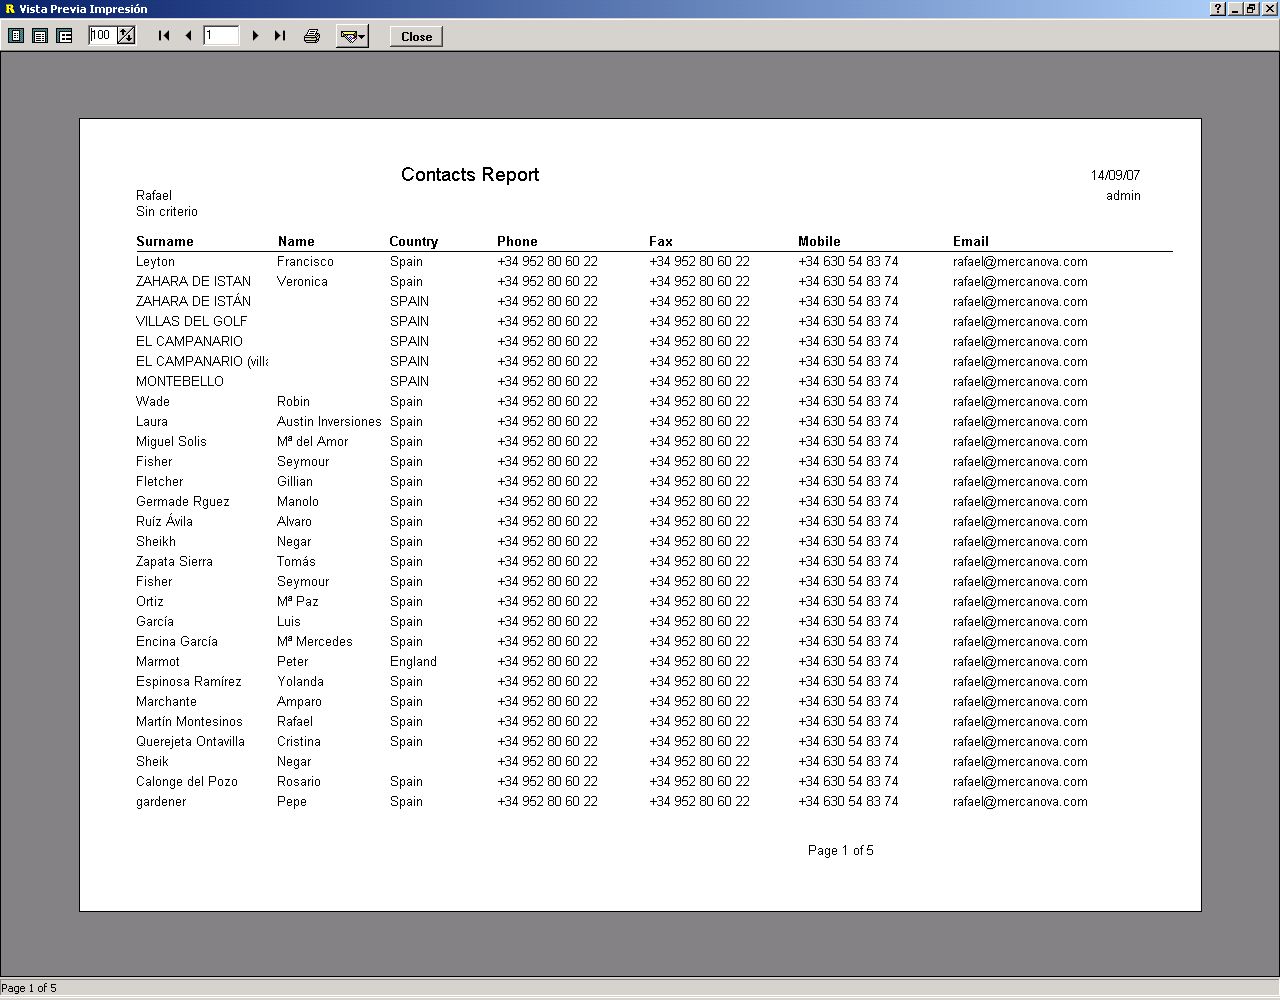Close the print preview with Close button
Screen dimensions: 1280x1000
pyautogui.click(x=416, y=36)
